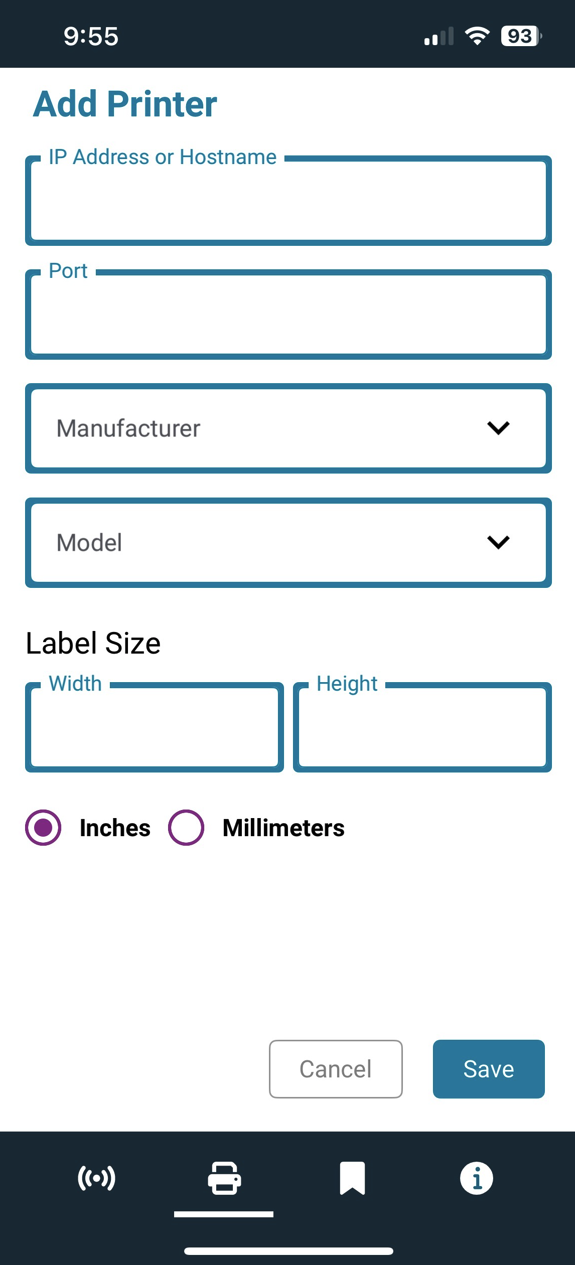Focus the Port input field

(x=288, y=314)
